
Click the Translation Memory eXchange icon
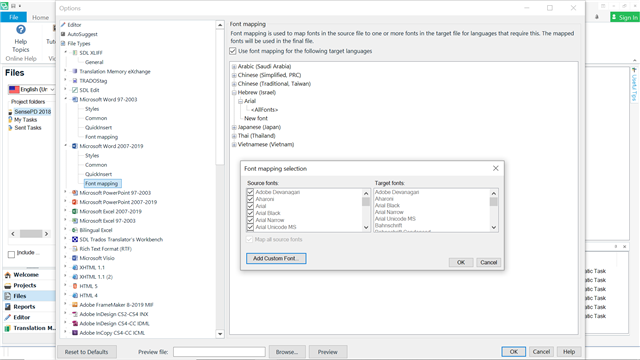pyautogui.click(x=75, y=71)
